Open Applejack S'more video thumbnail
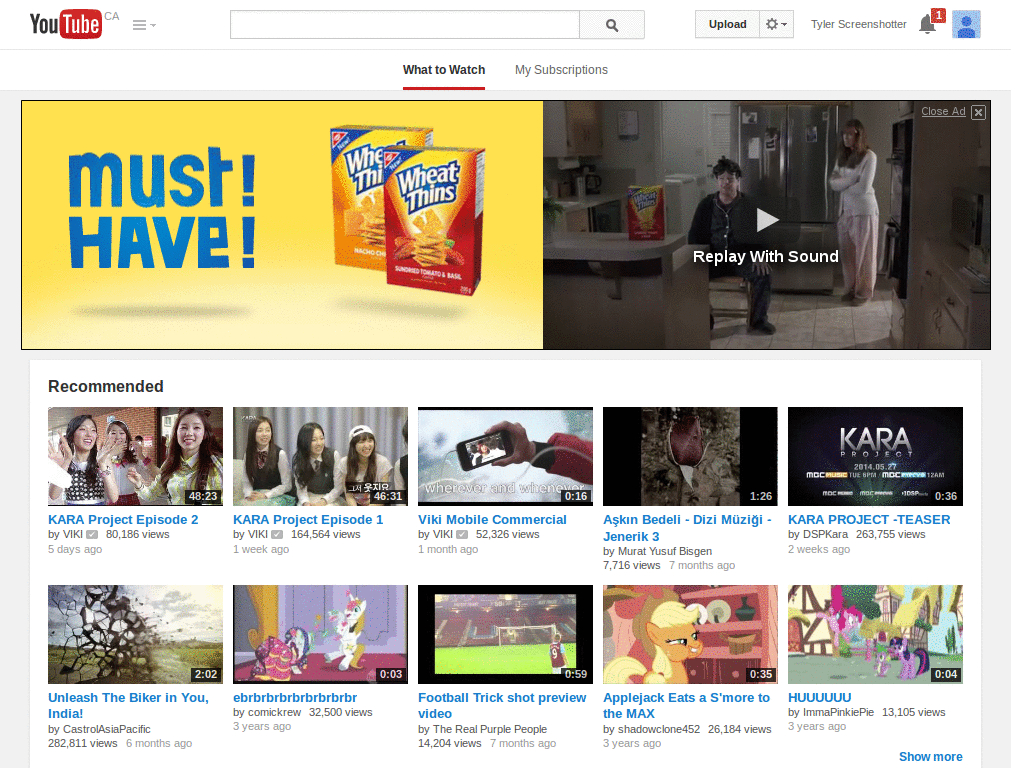 pyautogui.click(x=690, y=634)
